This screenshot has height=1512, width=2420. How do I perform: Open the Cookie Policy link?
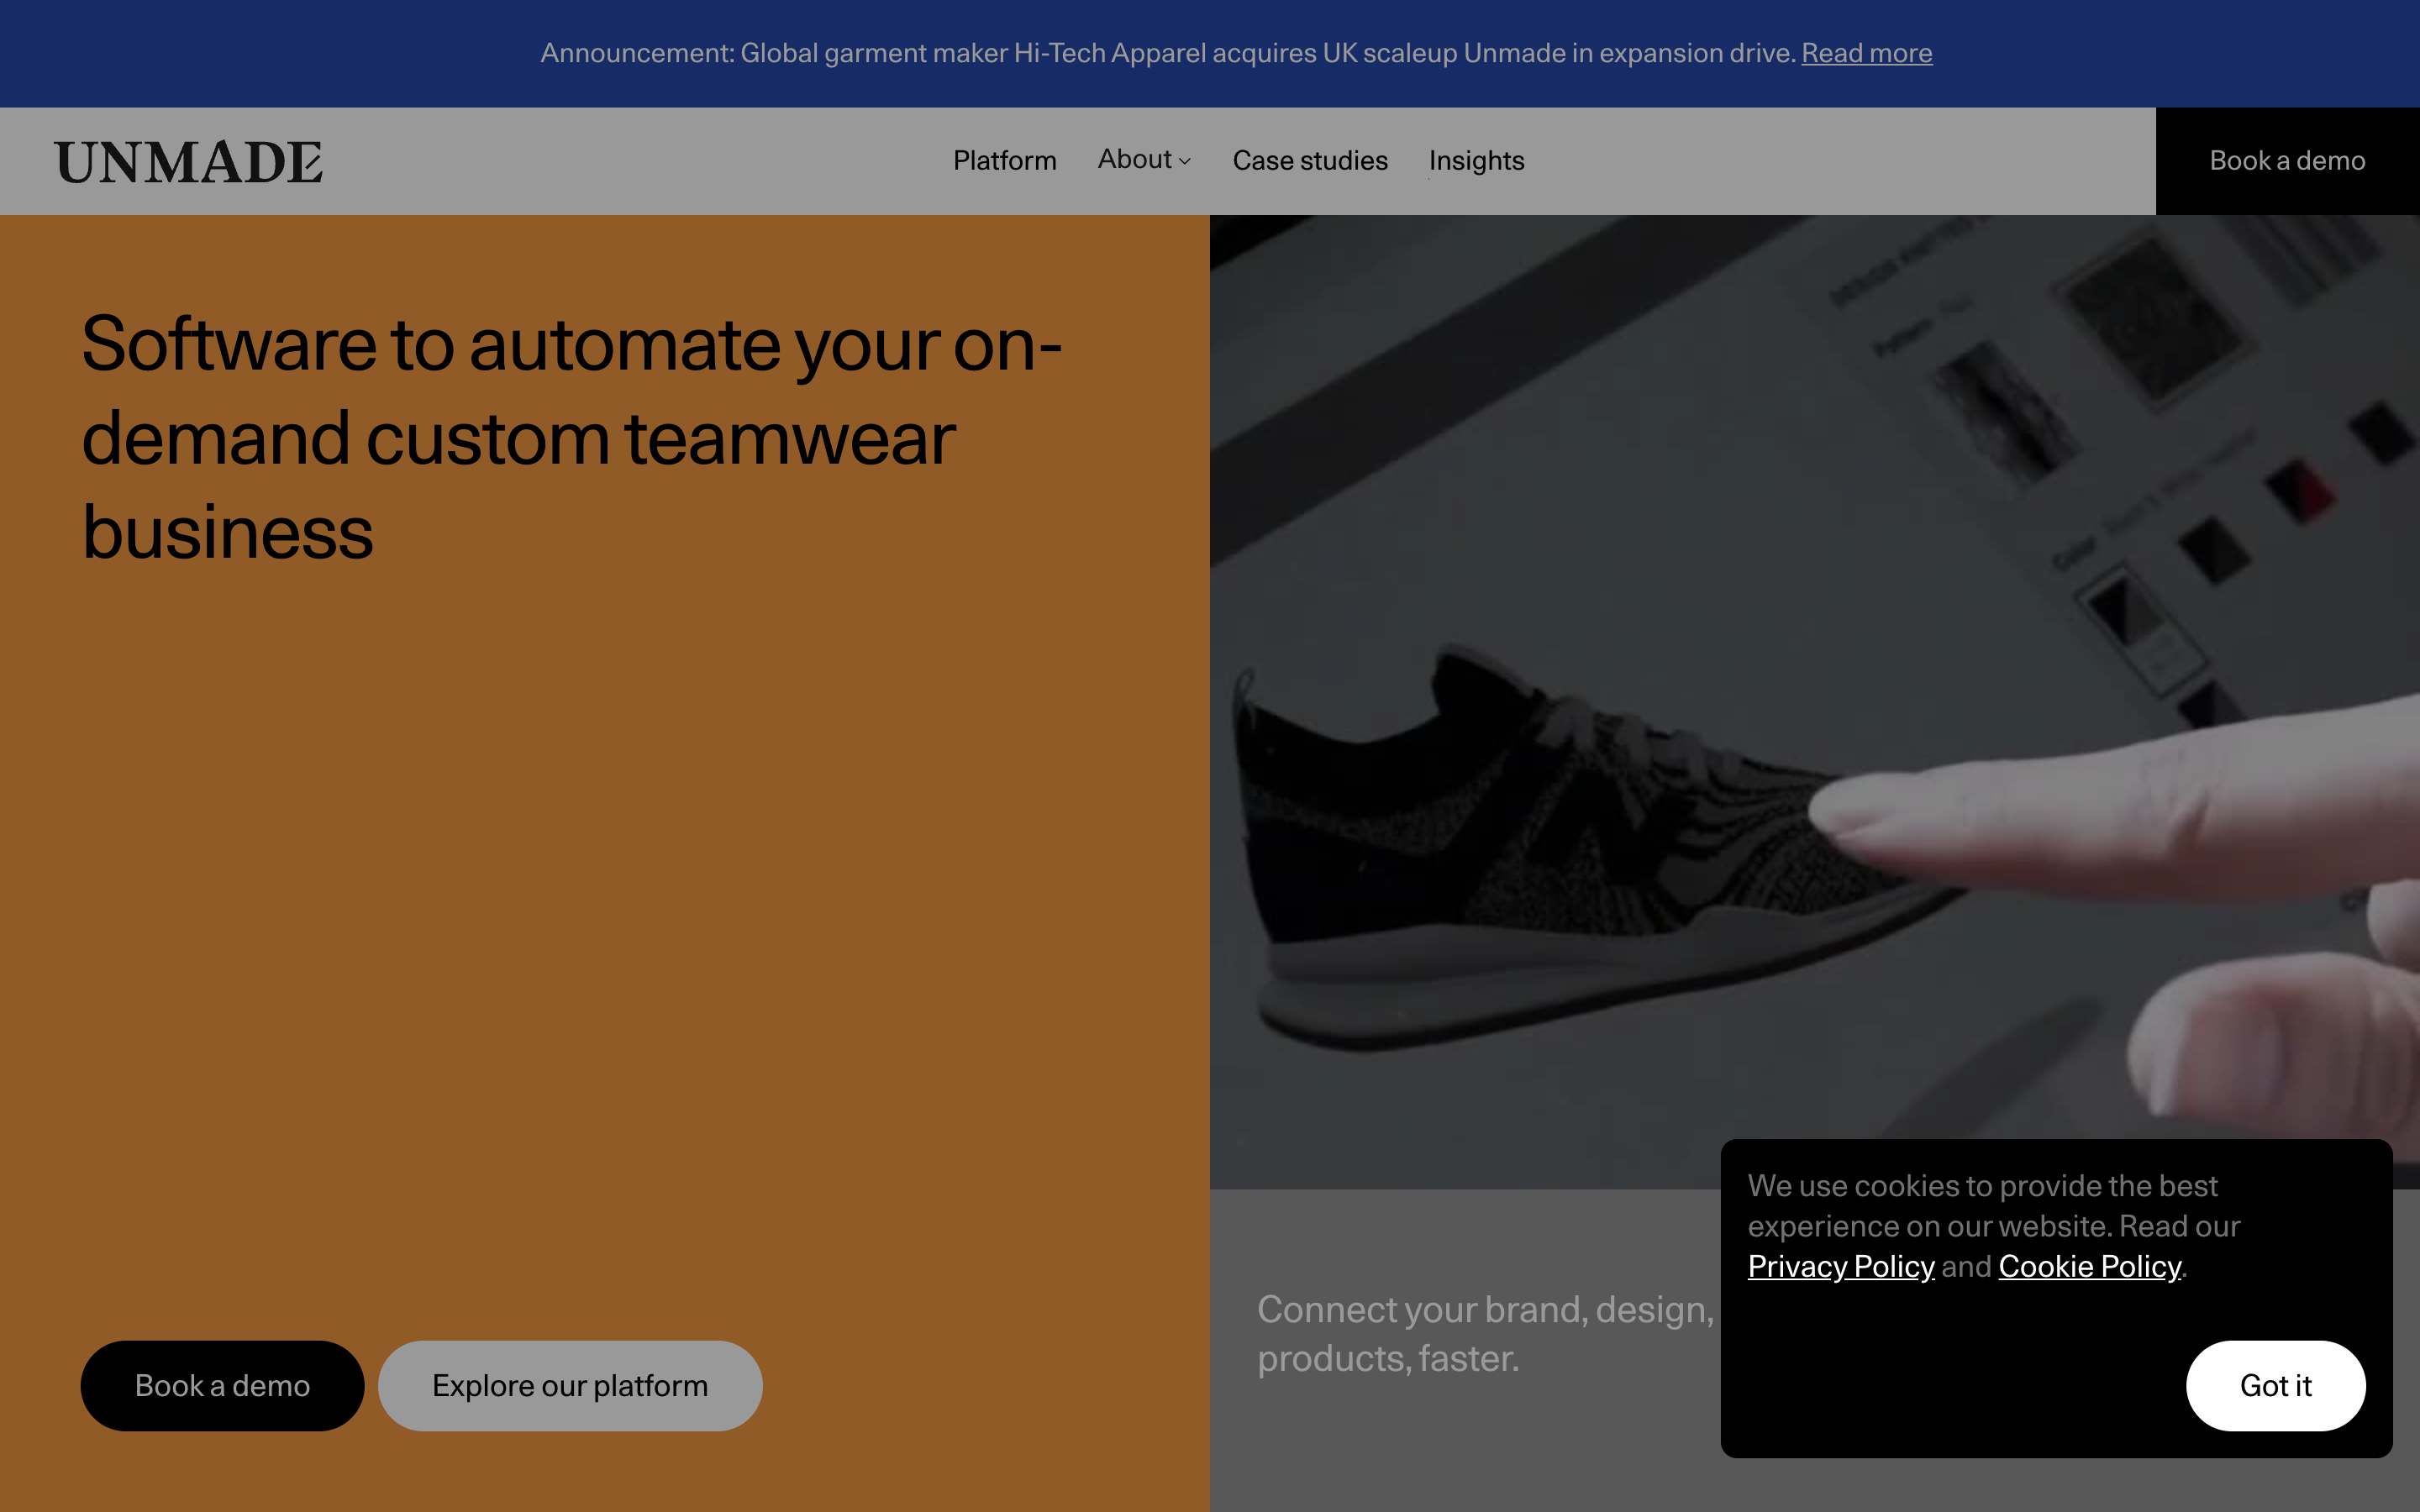(x=2089, y=1266)
